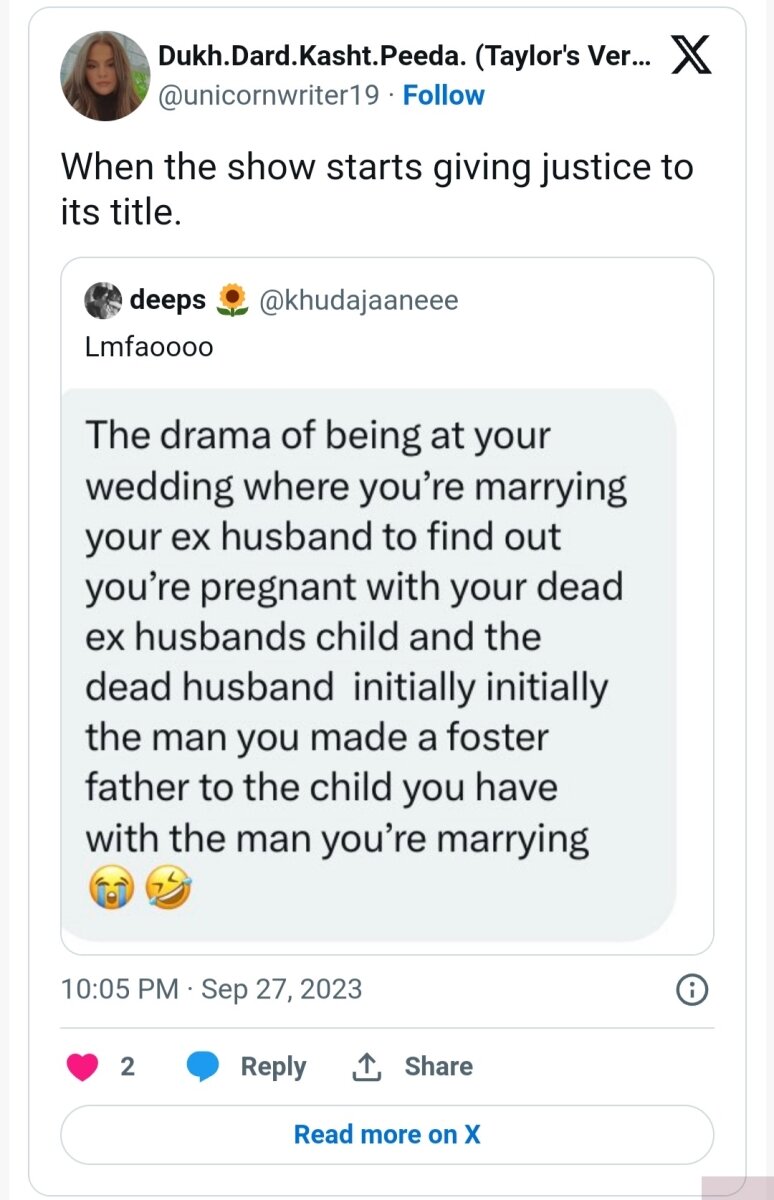Open the unicornwriter19 profile avatar
Screen dimensions: 774x1200
105,75
